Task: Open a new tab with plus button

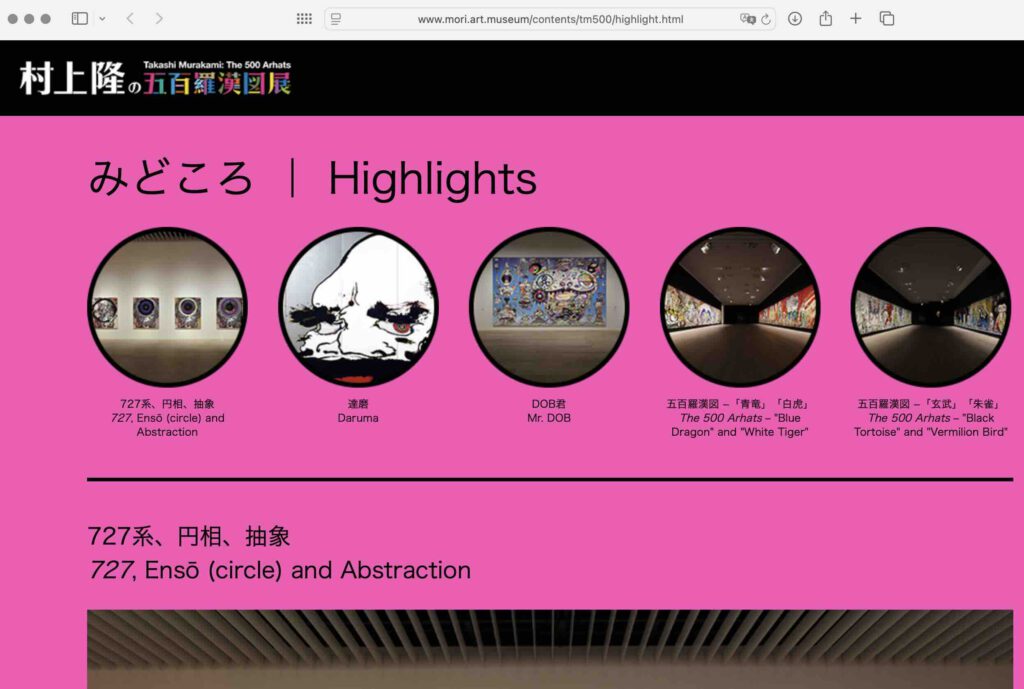Action: 856,19
